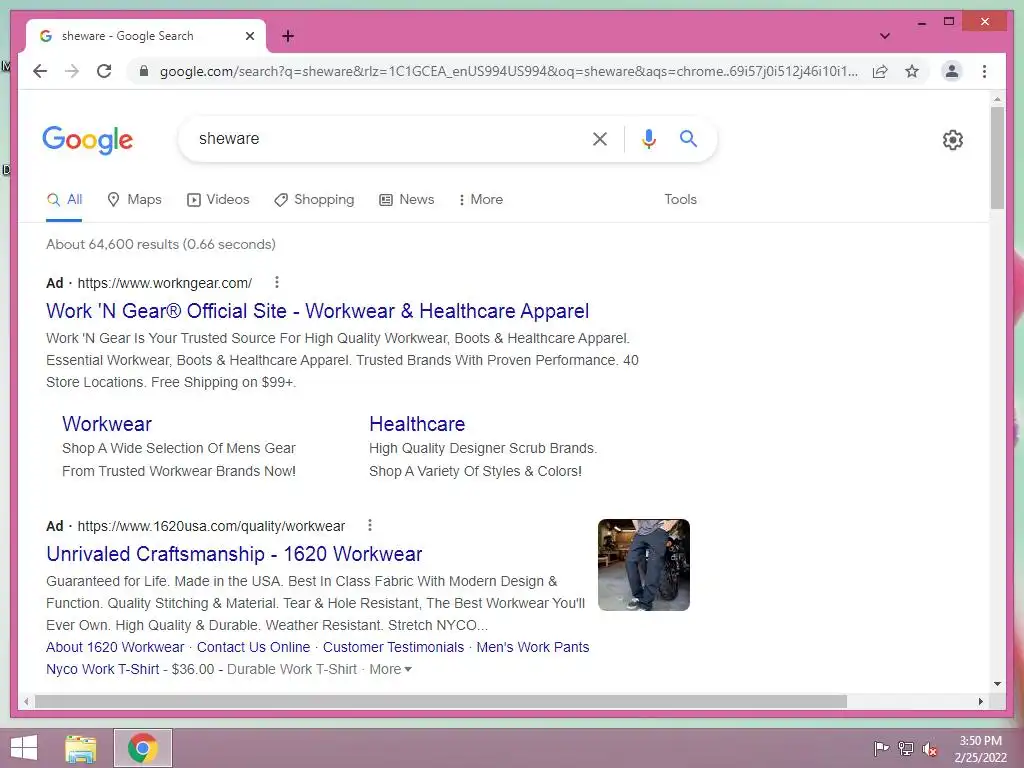Switch to the Maps tab

coord(135,200)
